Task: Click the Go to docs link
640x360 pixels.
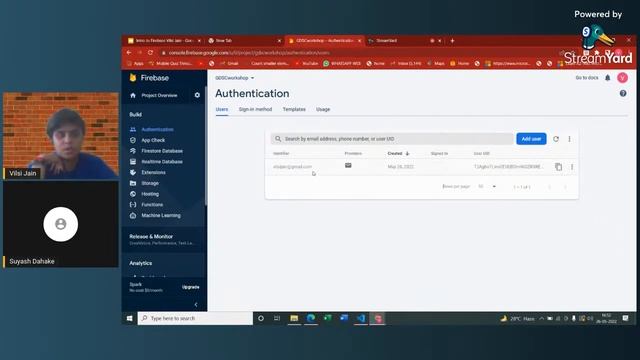Action: coord(587,78)
